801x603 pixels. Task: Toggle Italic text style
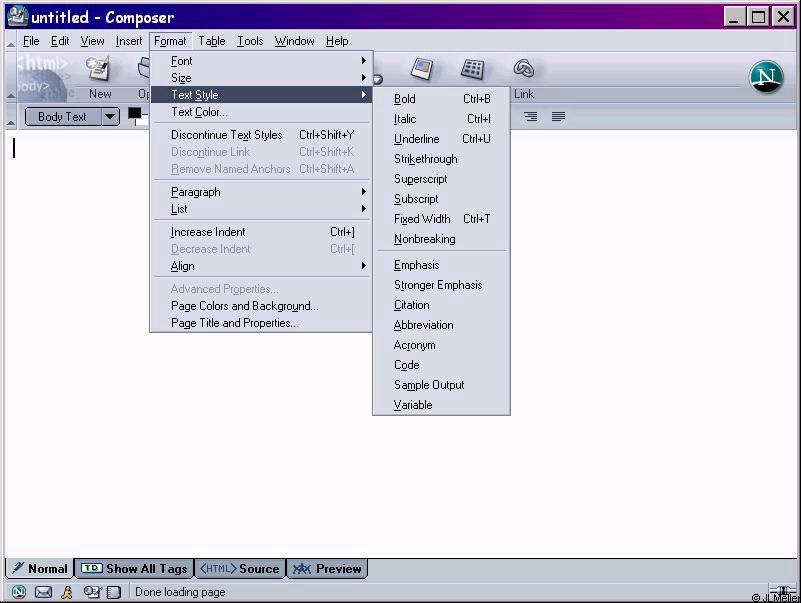coord(441,119)
